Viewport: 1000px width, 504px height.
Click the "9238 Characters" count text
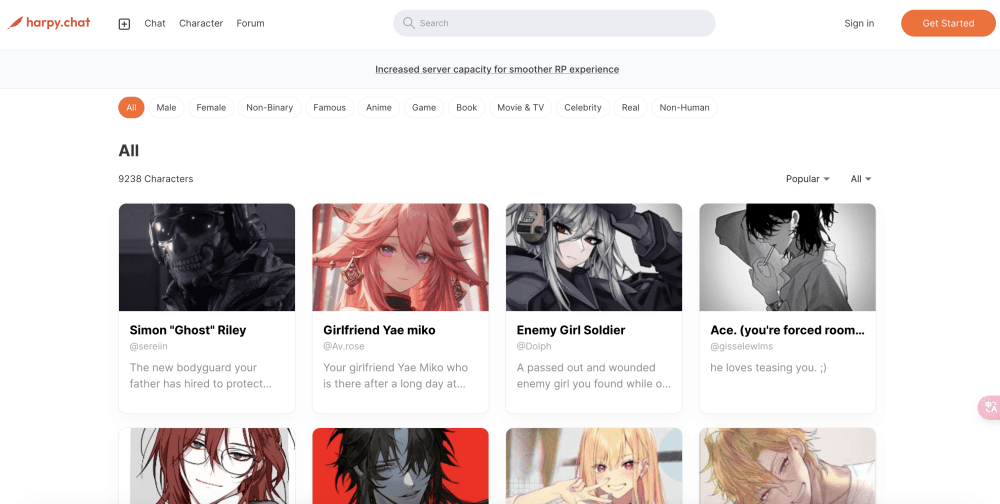tap(156, 179)
